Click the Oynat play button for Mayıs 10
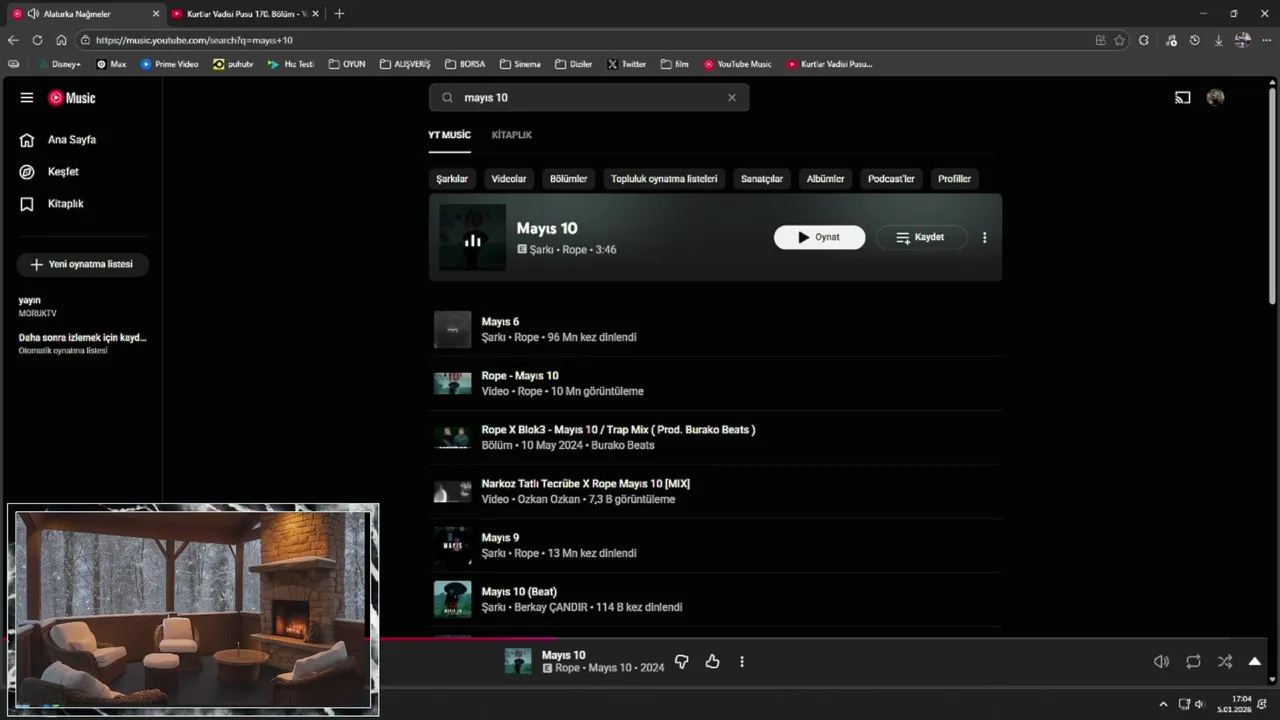The width and height of the screenshot is (1280, 720). tap(819, 238)
